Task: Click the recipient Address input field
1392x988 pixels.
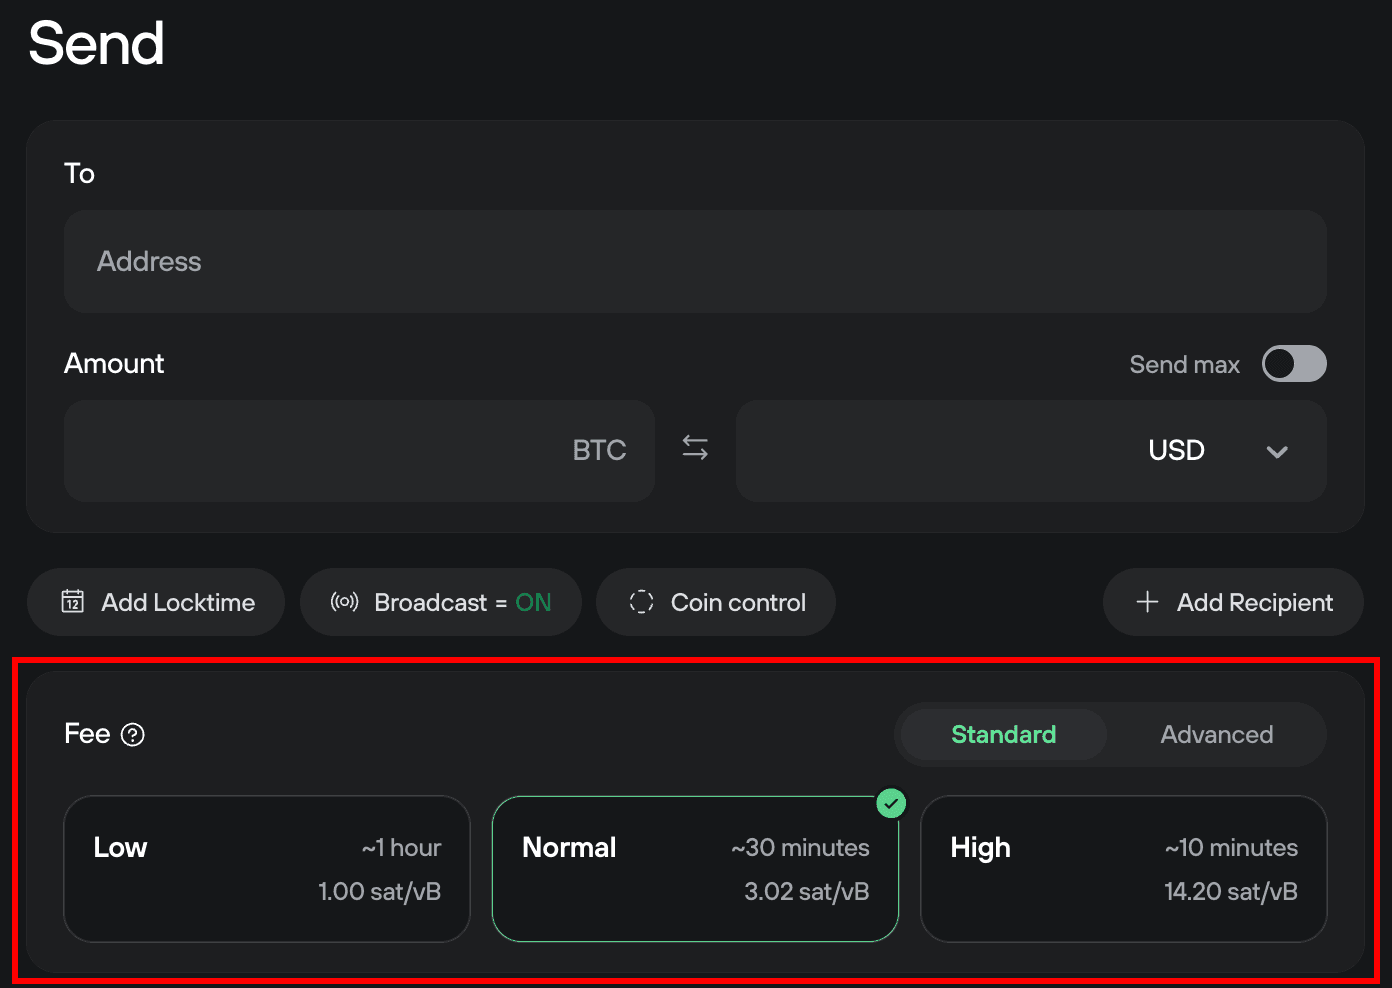Action: coord(694,262)
